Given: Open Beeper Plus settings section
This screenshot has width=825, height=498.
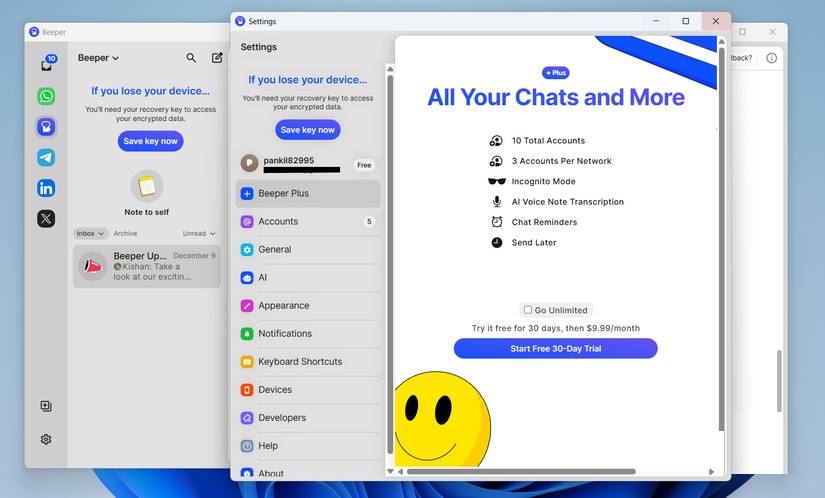Looking at the screenshot, I should [308, 194].
